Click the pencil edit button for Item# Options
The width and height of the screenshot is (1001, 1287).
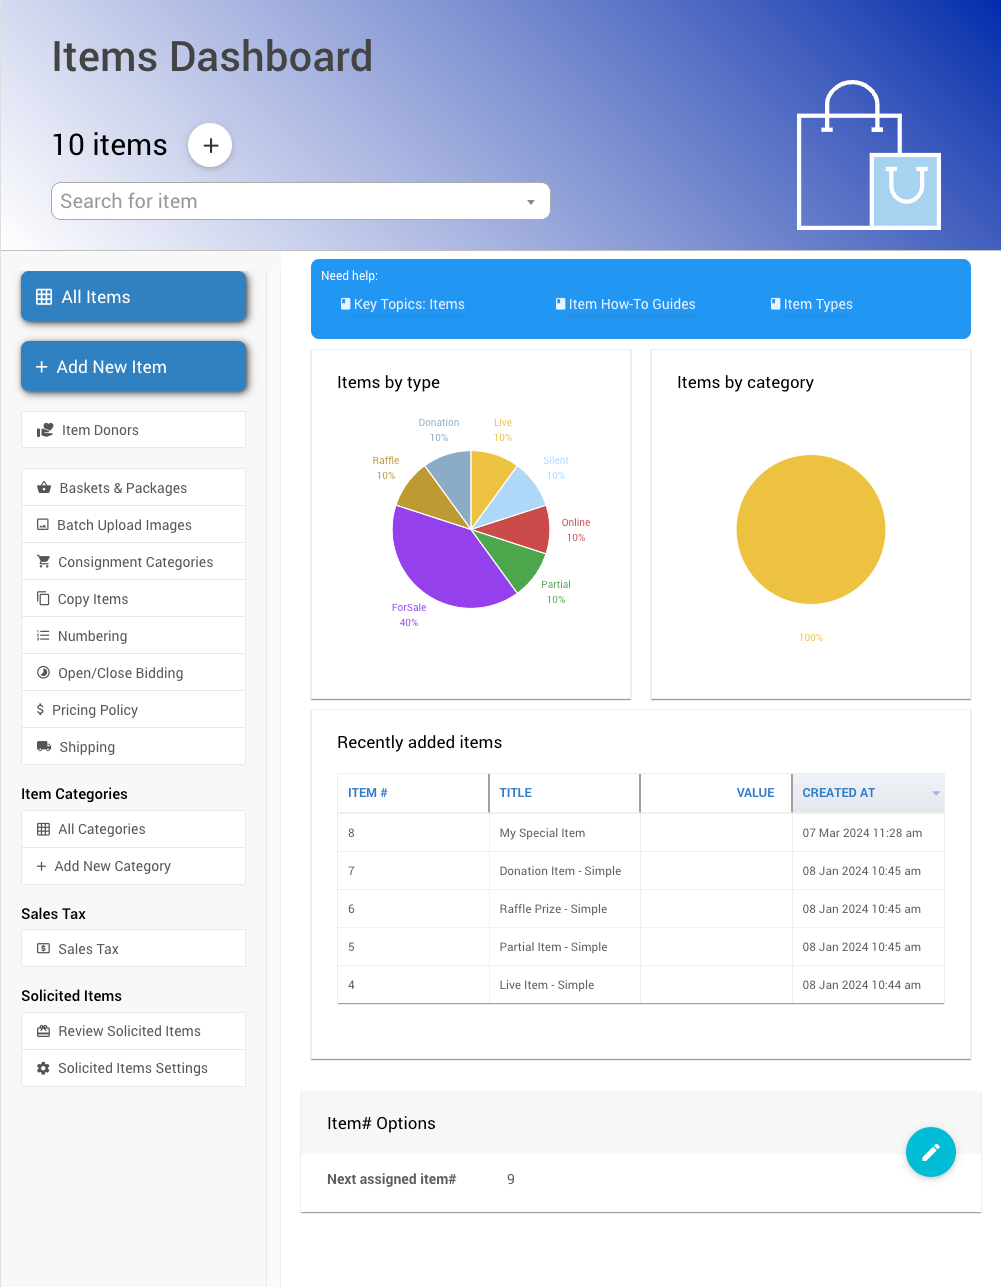point(930,1152)
